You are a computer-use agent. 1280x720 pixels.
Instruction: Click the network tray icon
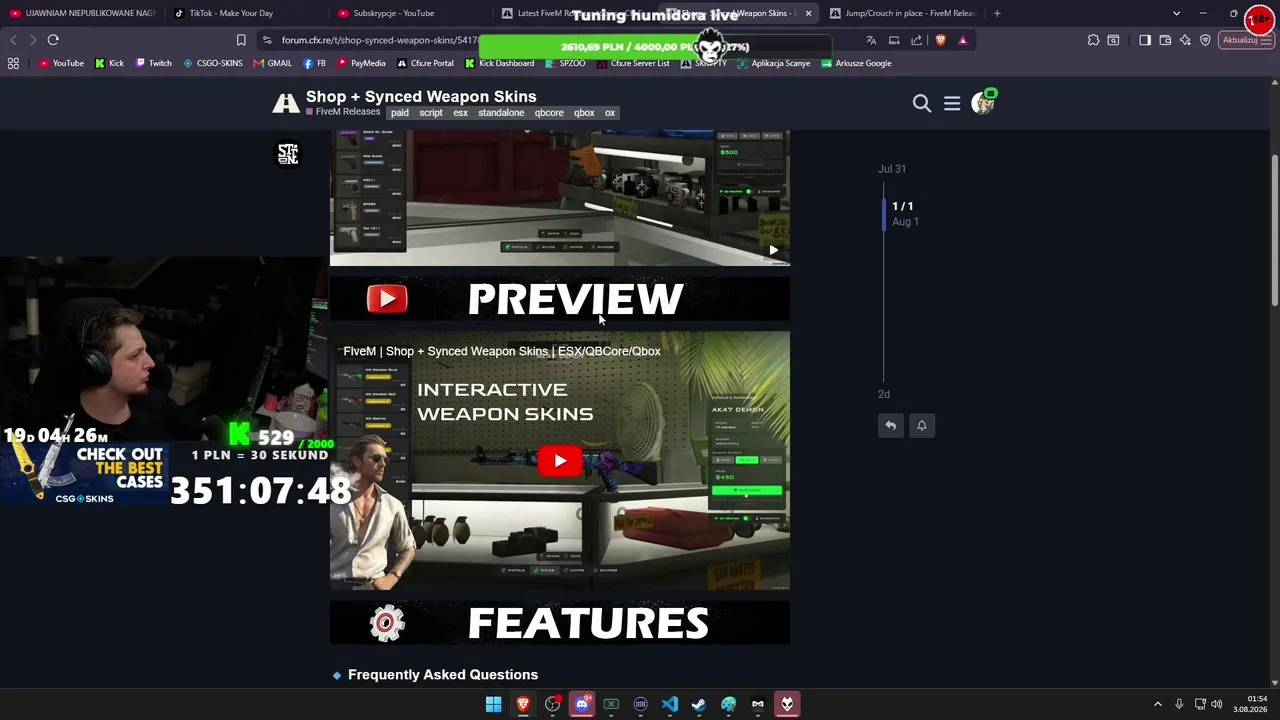(1200, 704)
